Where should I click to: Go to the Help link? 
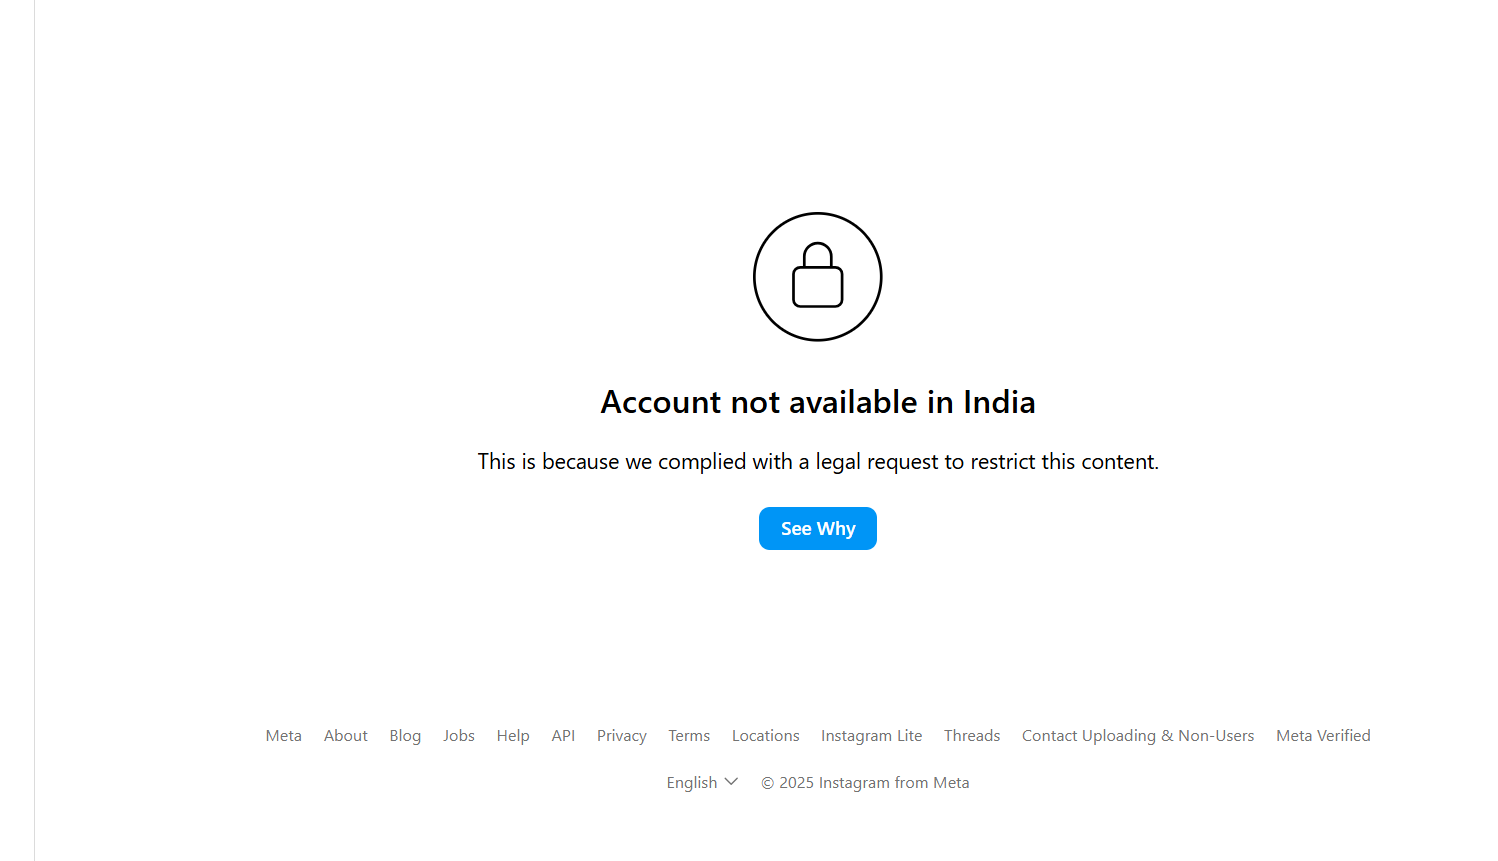click(513, 736)
